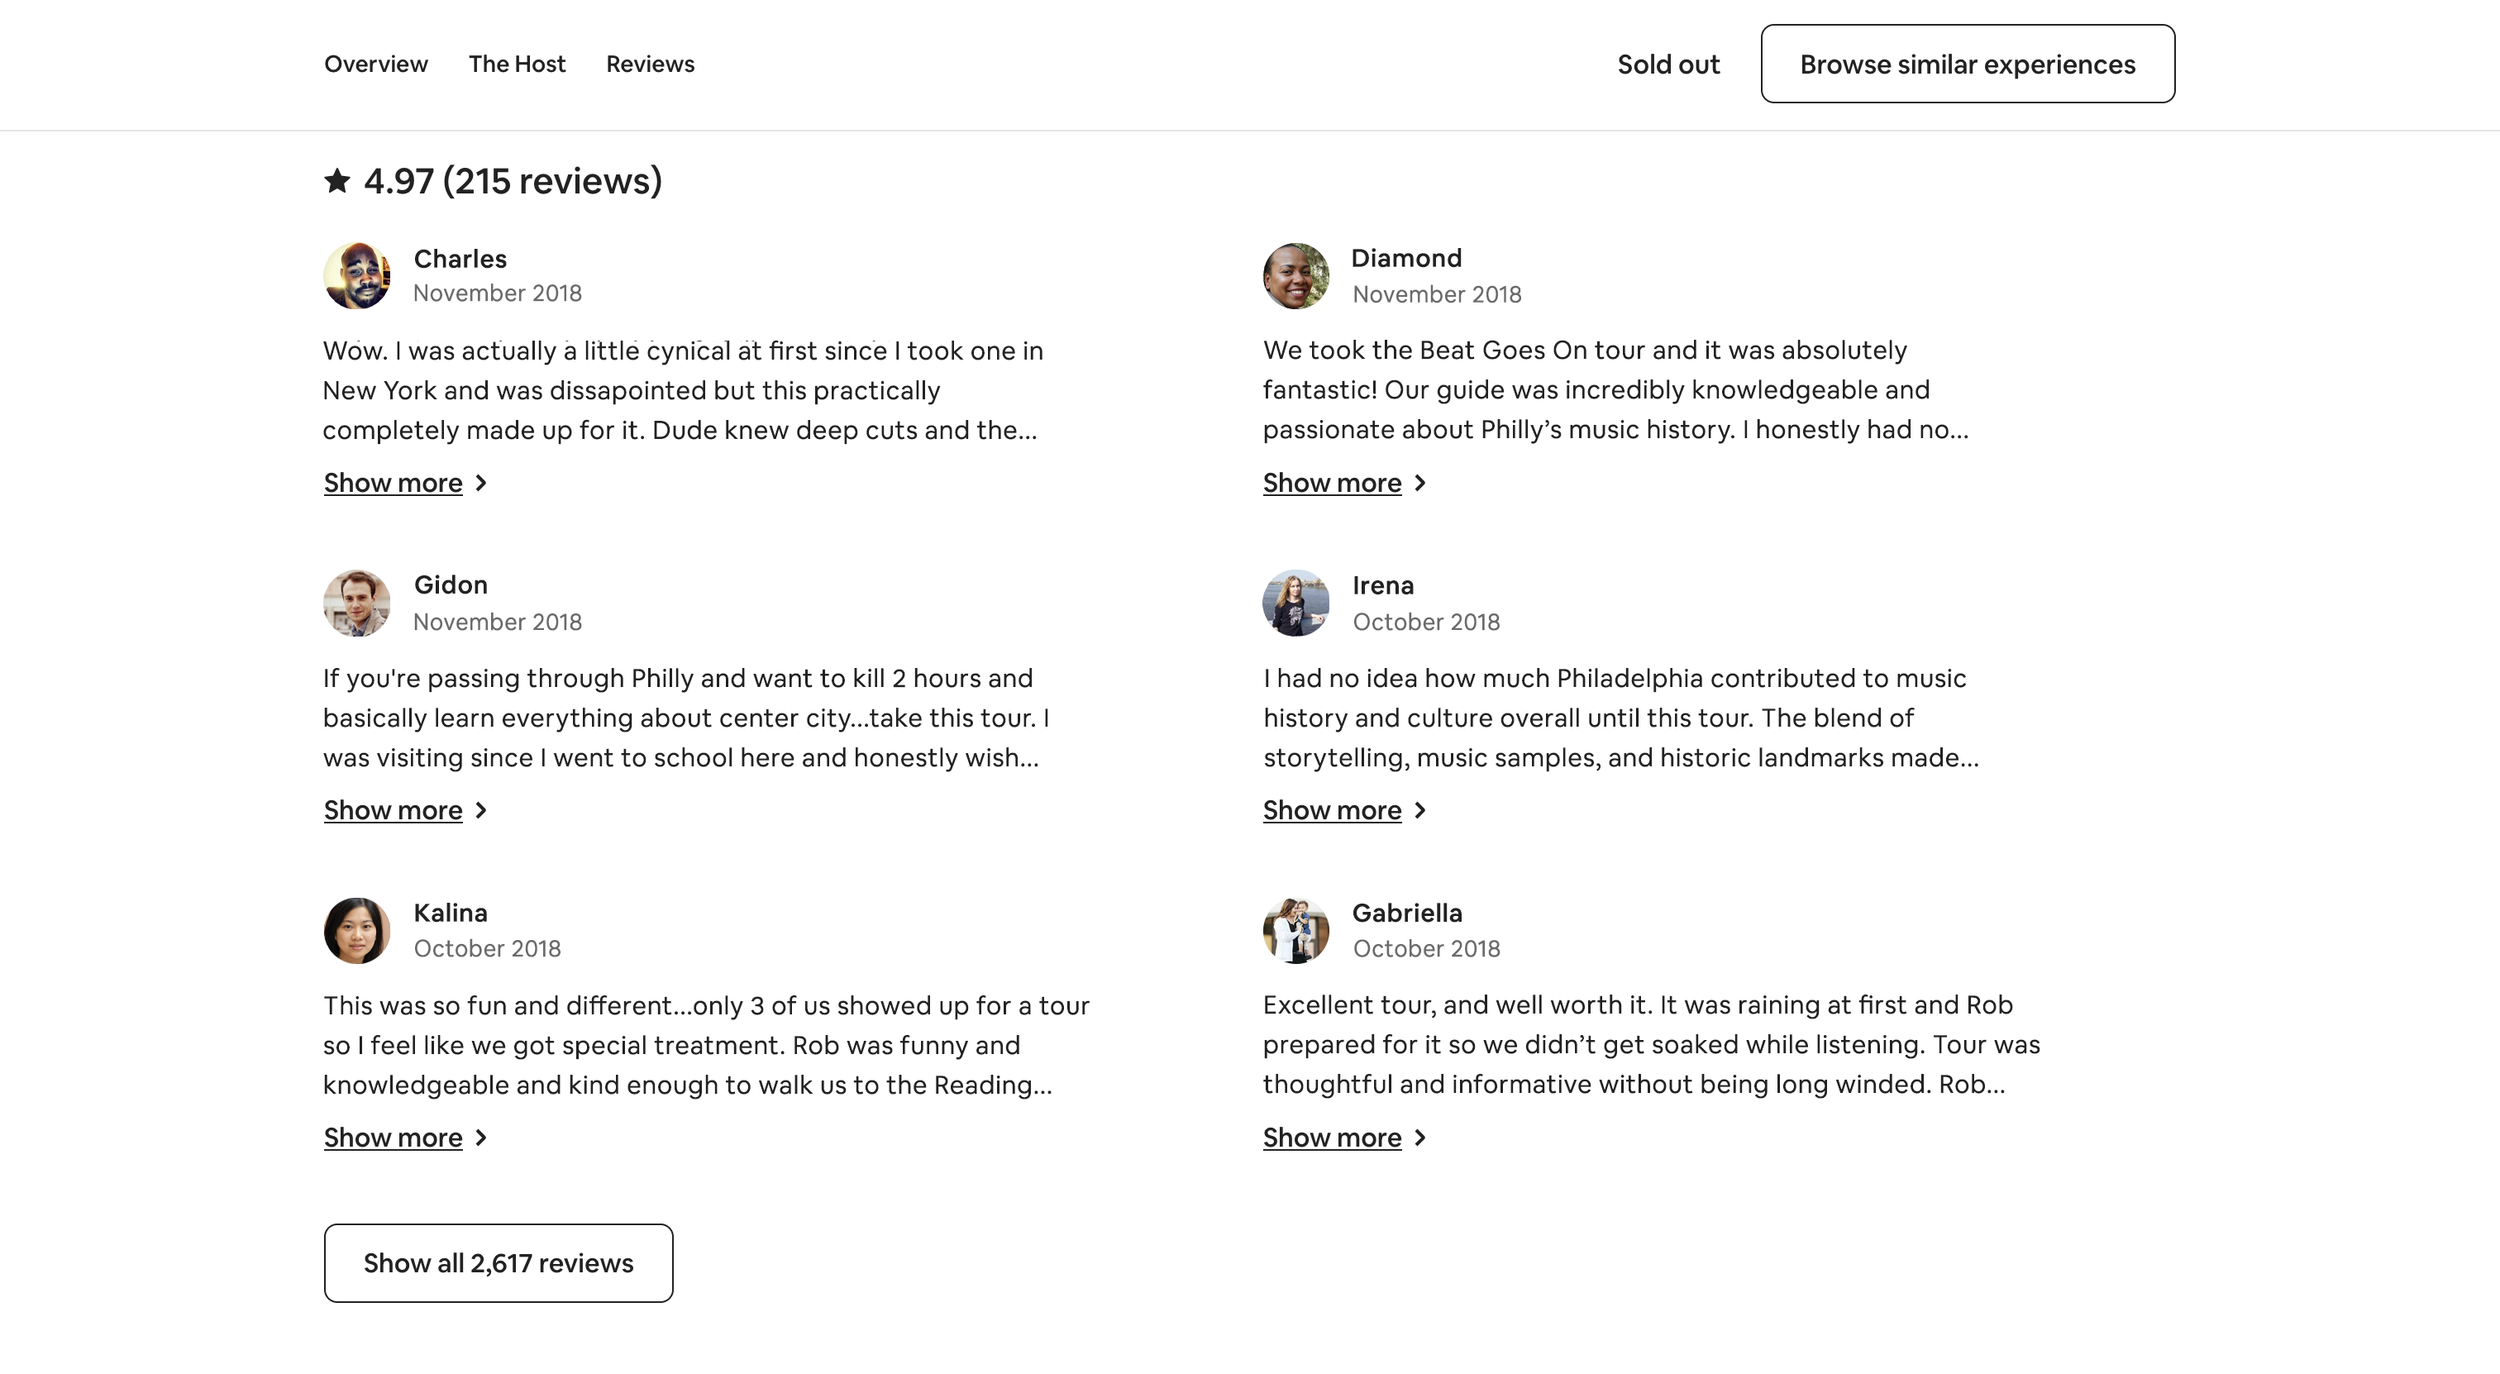Click chevron arrow next to Kalina's Show more
The width and height of the screenshot is (2500, 1374).
(481, 1138)
